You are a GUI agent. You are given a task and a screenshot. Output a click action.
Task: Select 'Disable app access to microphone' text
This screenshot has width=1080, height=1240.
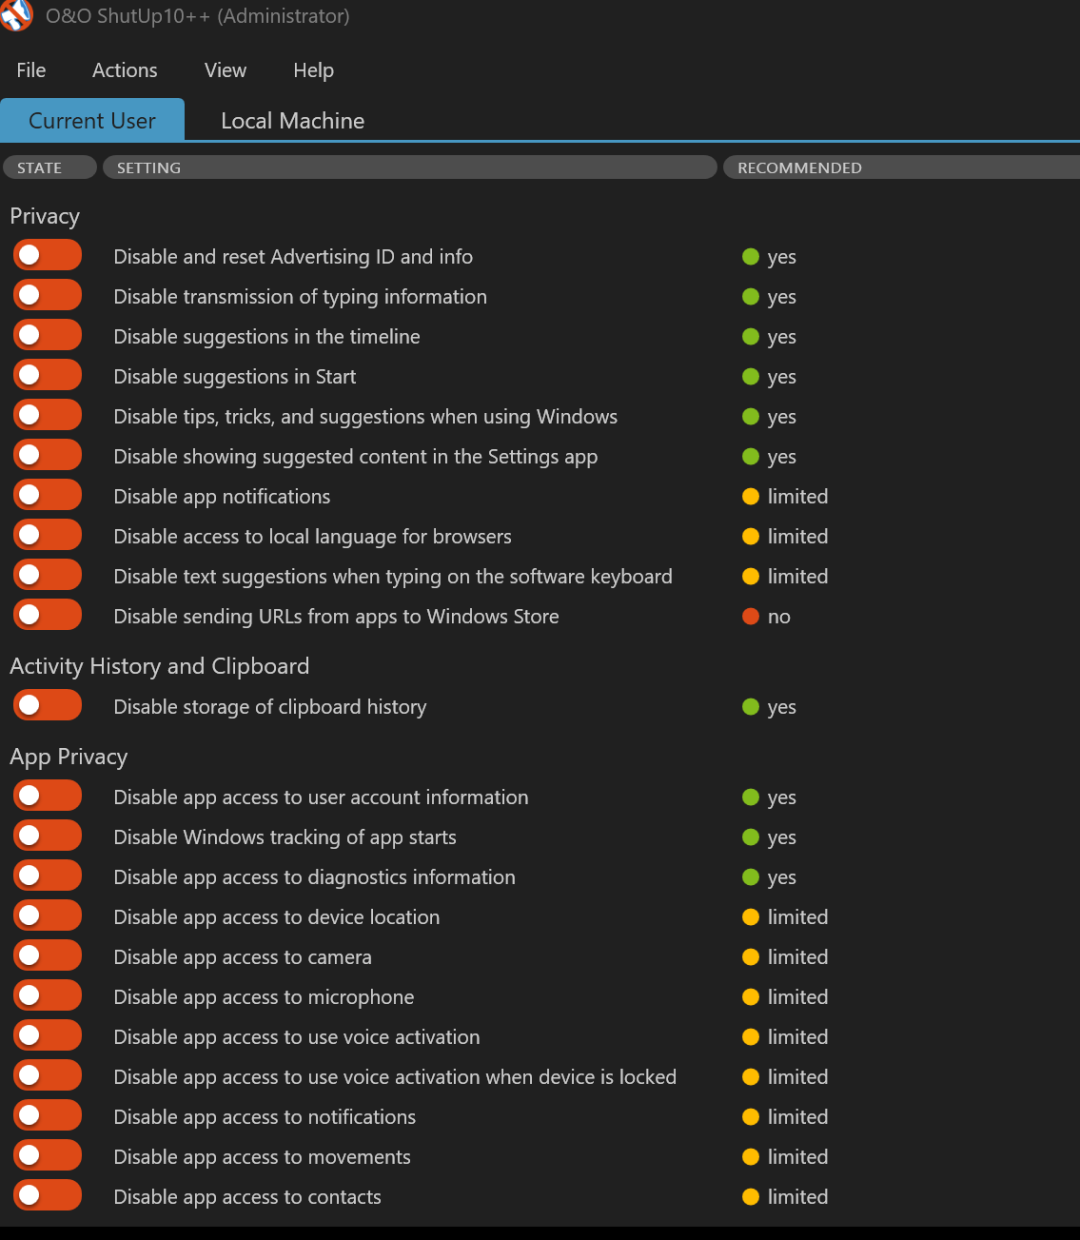coord(264,997)
